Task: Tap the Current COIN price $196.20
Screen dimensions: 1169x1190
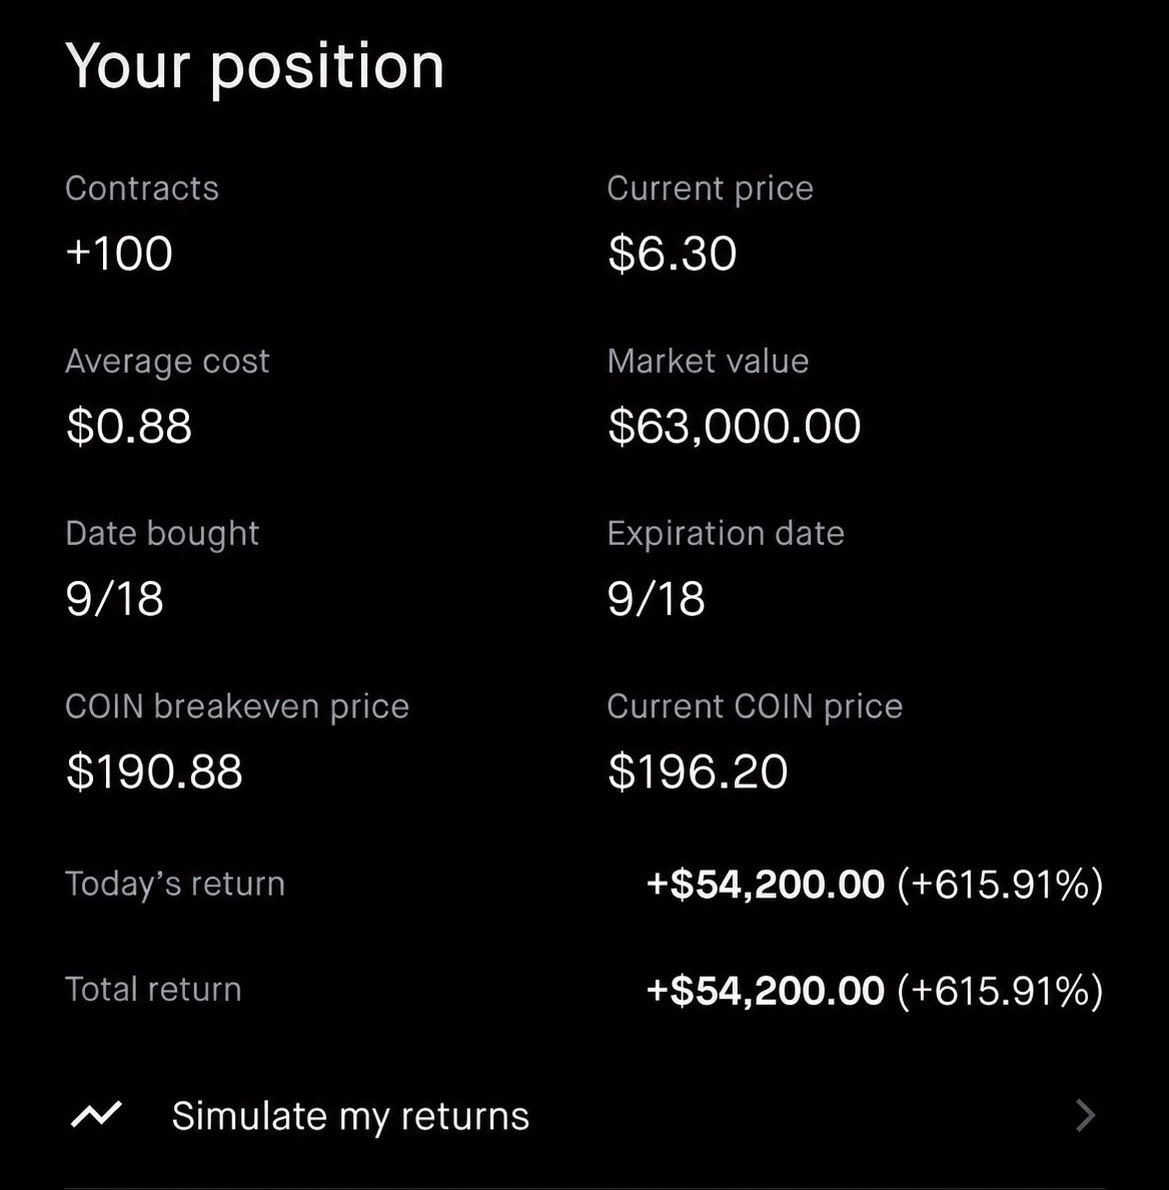Action: pyautogui.click(x=698, y=771)
